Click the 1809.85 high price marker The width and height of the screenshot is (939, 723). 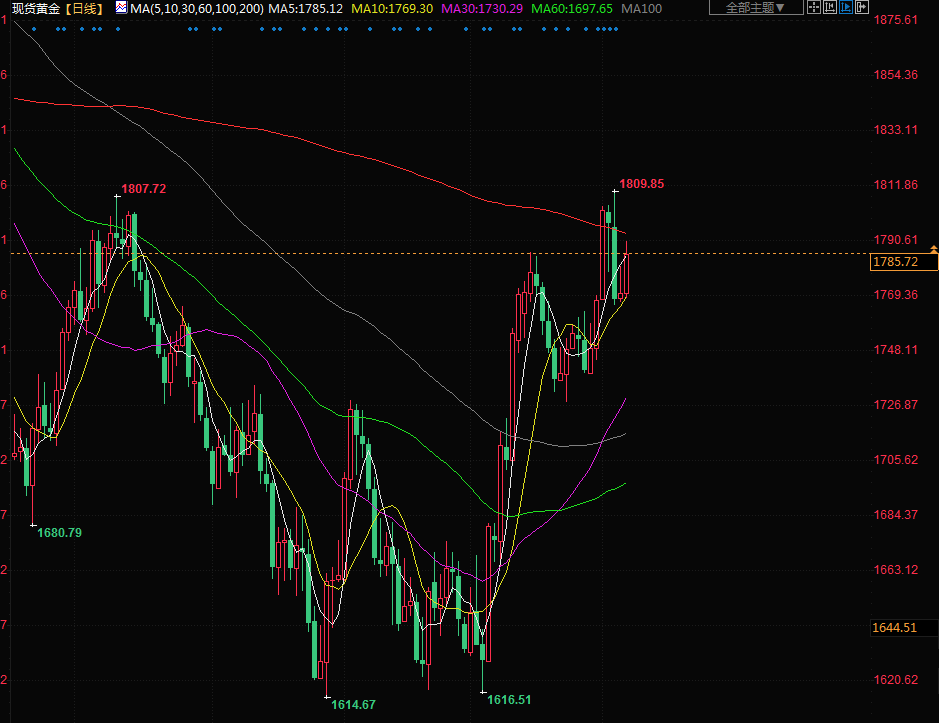click(641, 184)
